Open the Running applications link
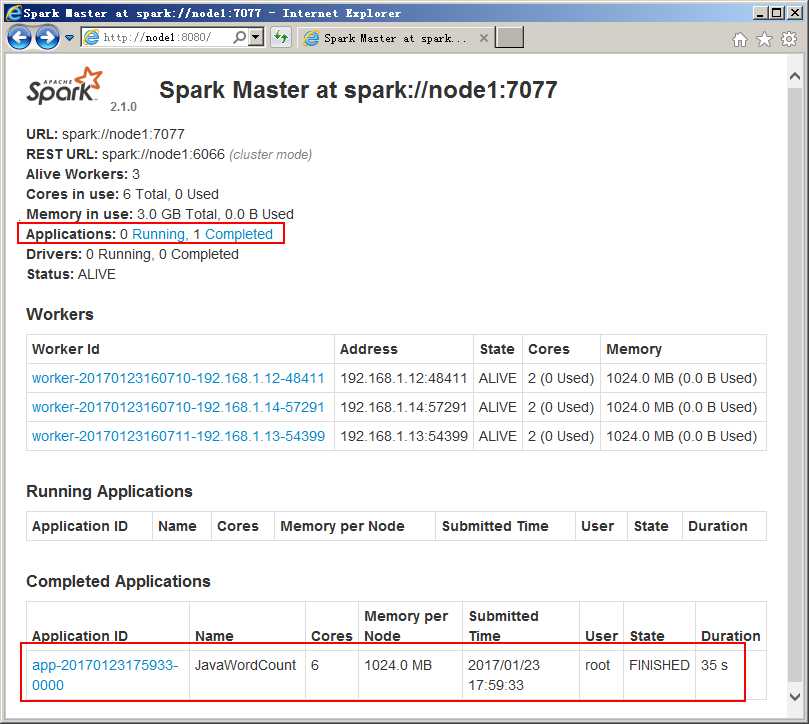The height and width of the screenshot is (724, 809). [159, 234]
